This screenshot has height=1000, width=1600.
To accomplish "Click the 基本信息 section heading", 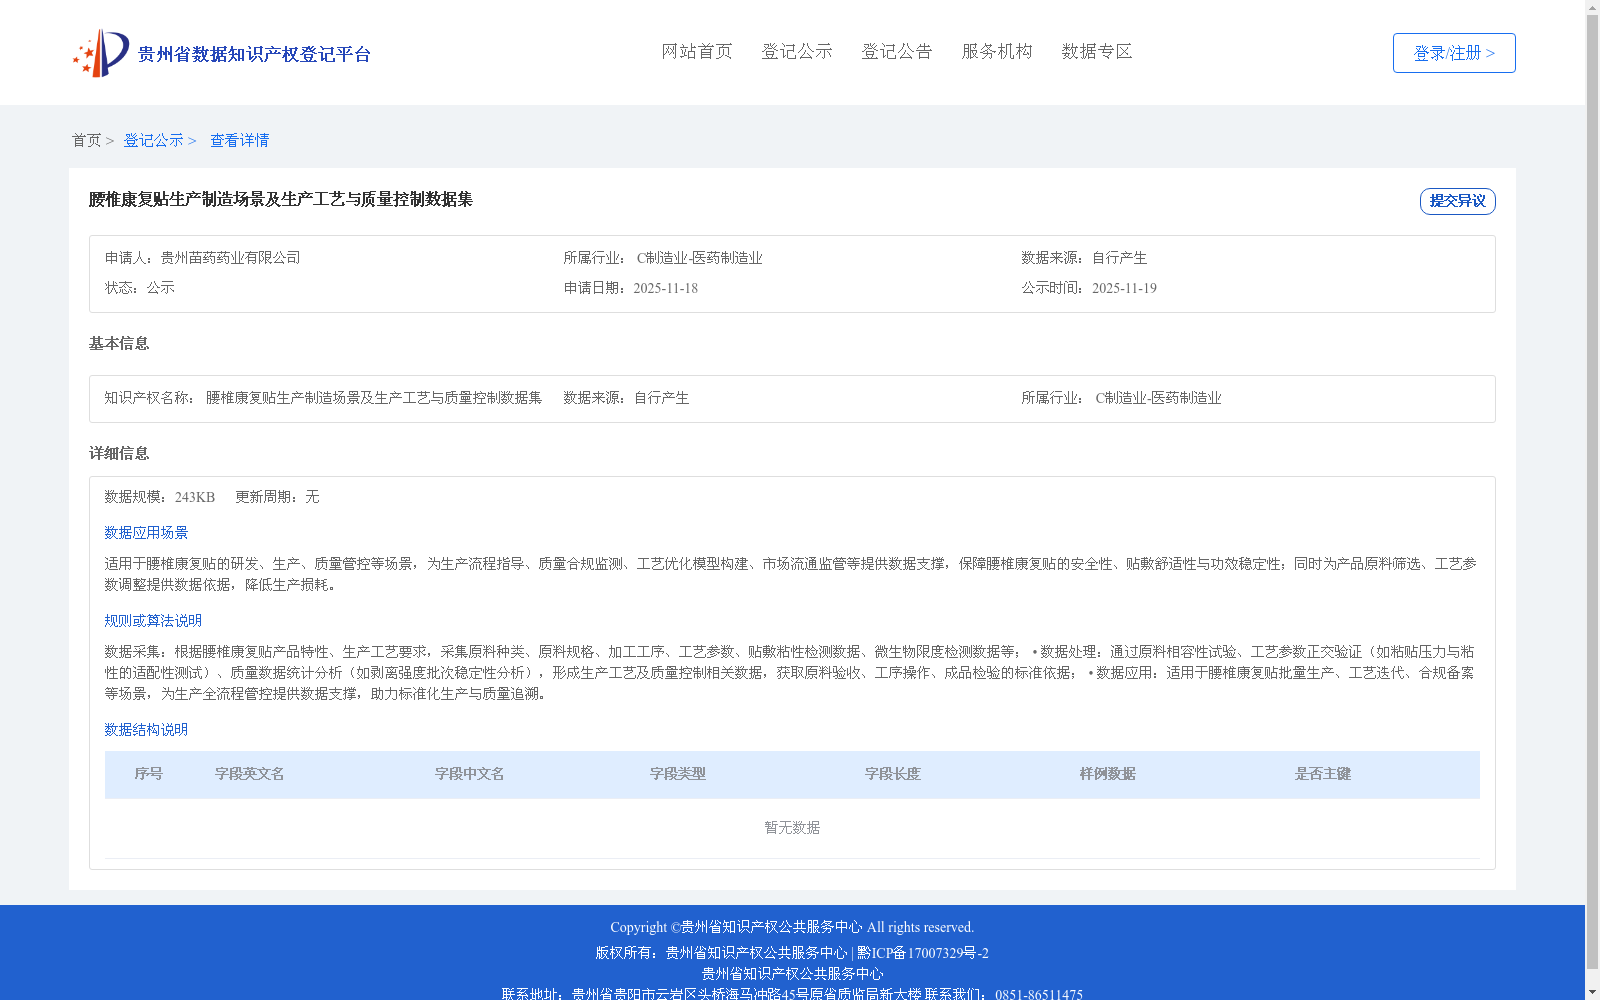I will coord(119,343).
